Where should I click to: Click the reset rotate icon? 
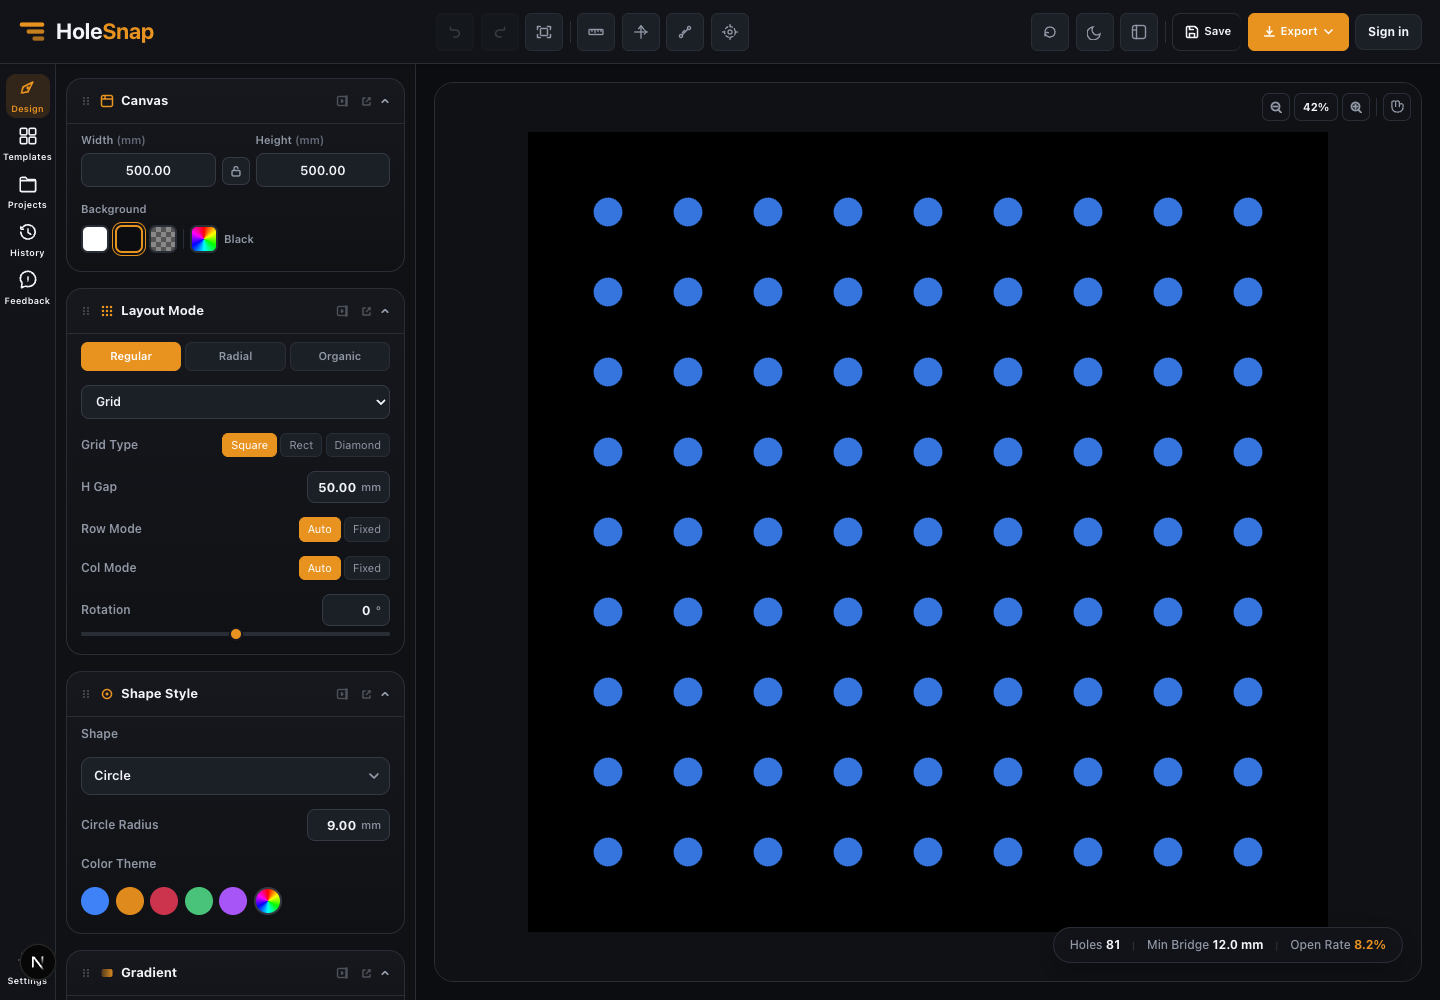pyautogui.click(x=1050, y=32)
